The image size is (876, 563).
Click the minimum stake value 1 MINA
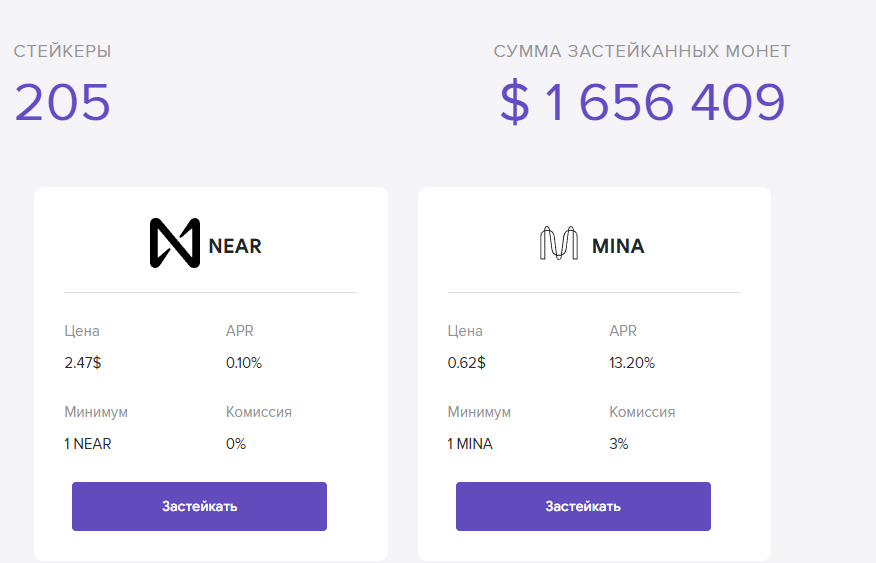click(470, 444)
